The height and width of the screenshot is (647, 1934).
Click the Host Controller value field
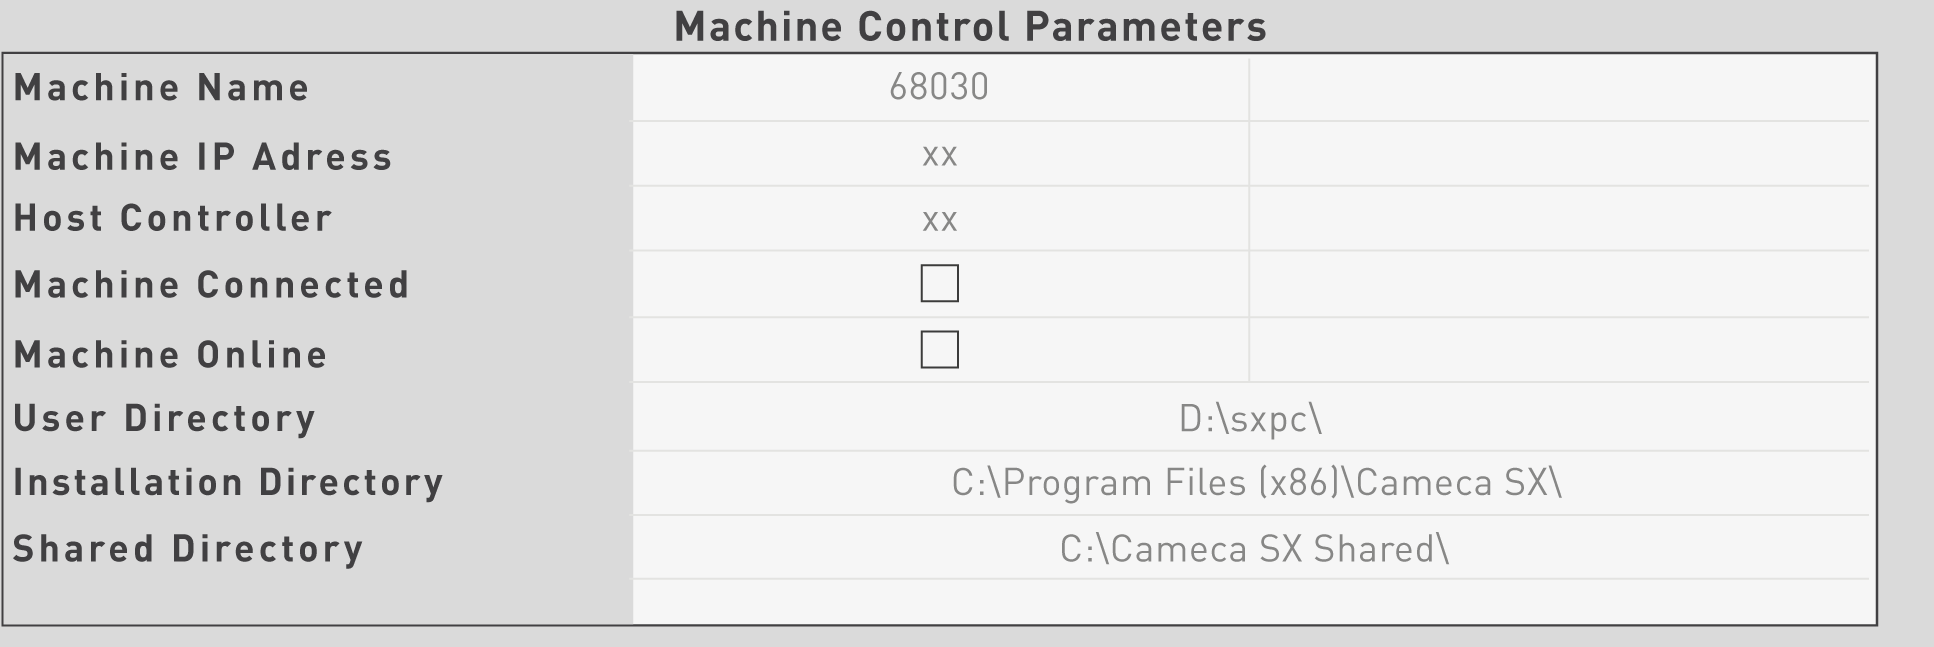(x=939, y=219)
